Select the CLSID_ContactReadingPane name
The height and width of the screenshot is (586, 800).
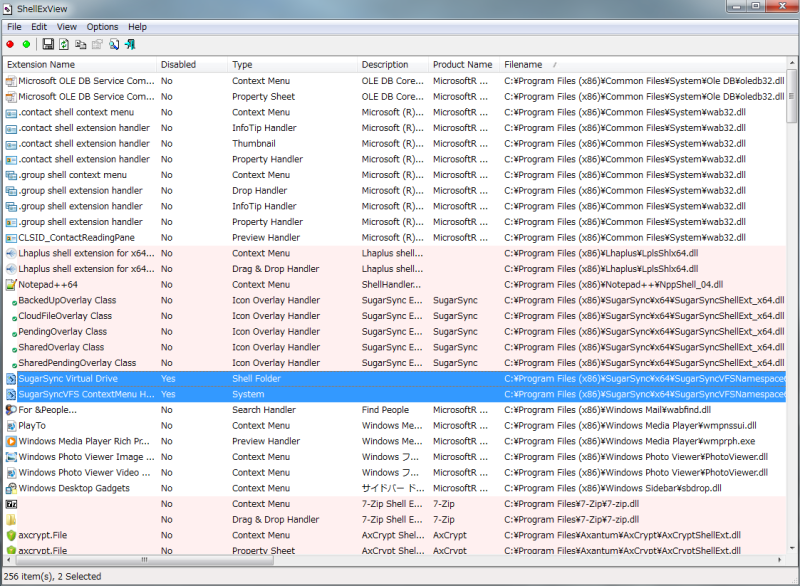[77, 238]
